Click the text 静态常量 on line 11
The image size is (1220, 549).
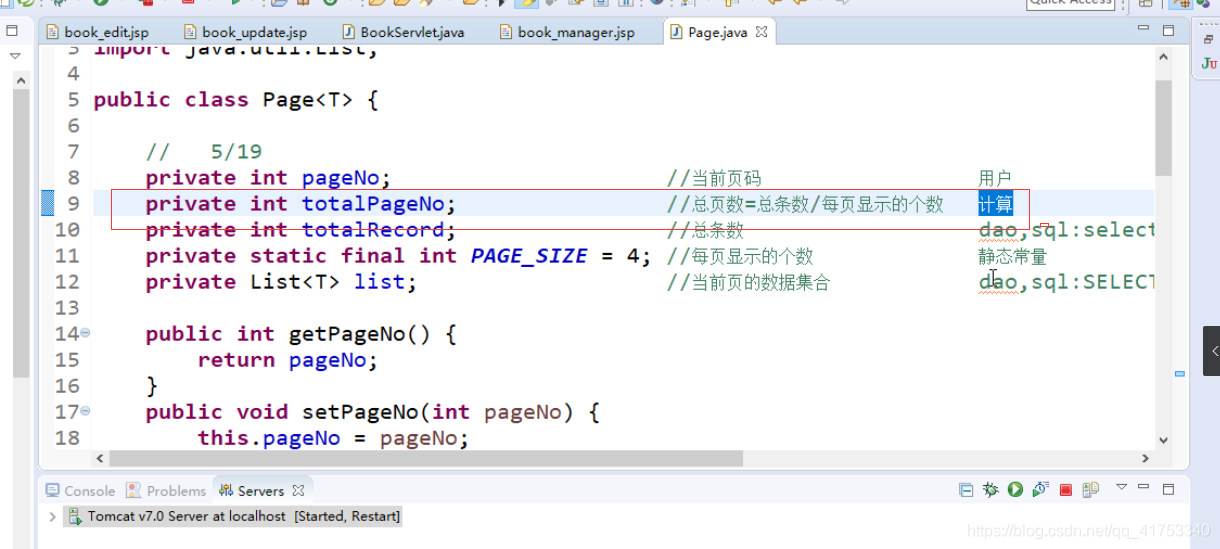click(x=1012, y=256)
